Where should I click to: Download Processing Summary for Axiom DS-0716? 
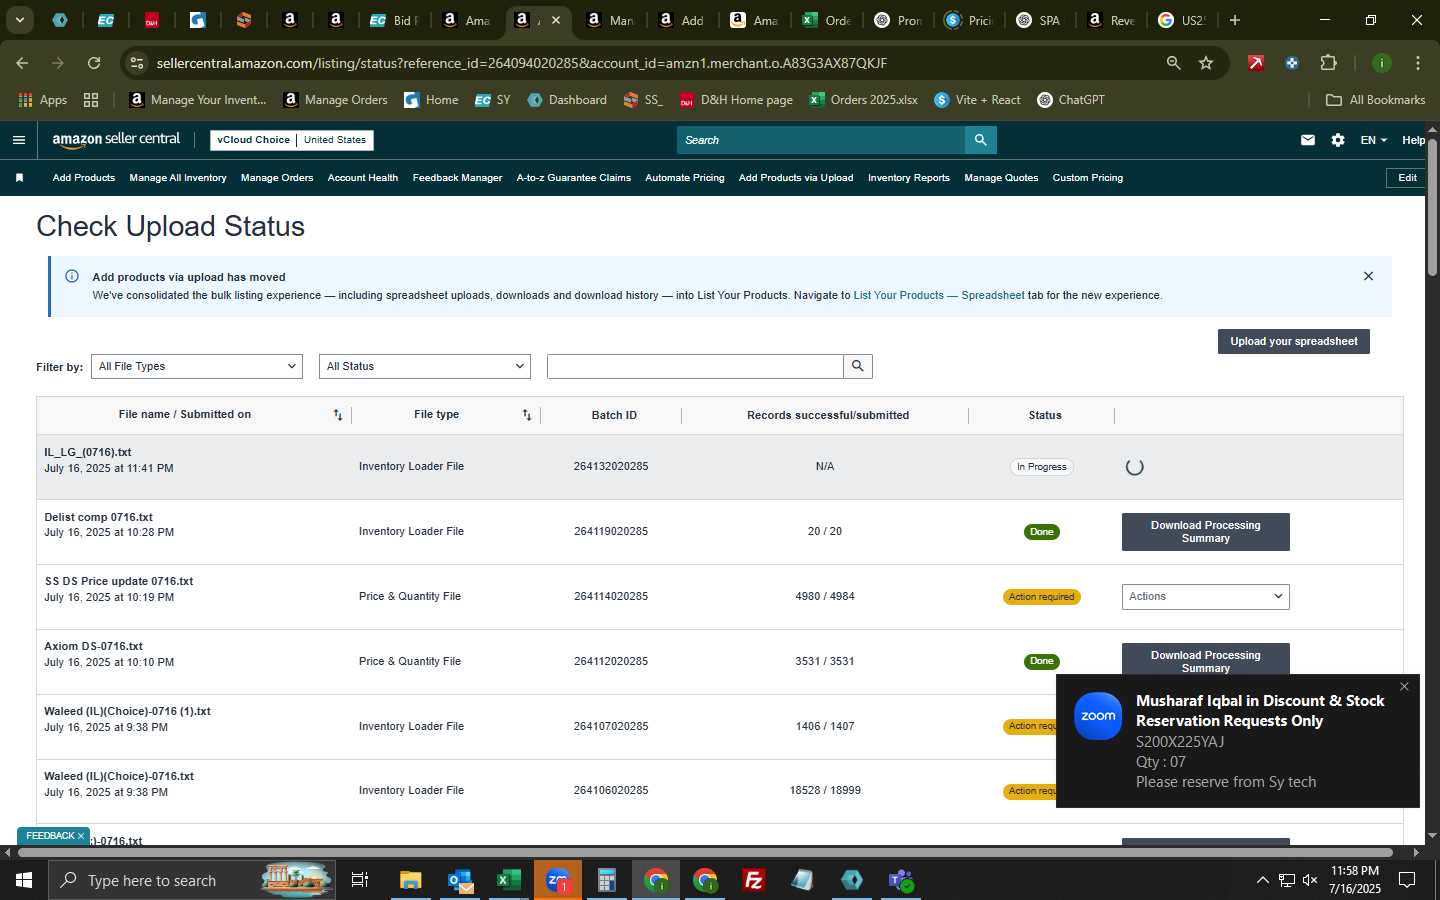[1206, 661]
